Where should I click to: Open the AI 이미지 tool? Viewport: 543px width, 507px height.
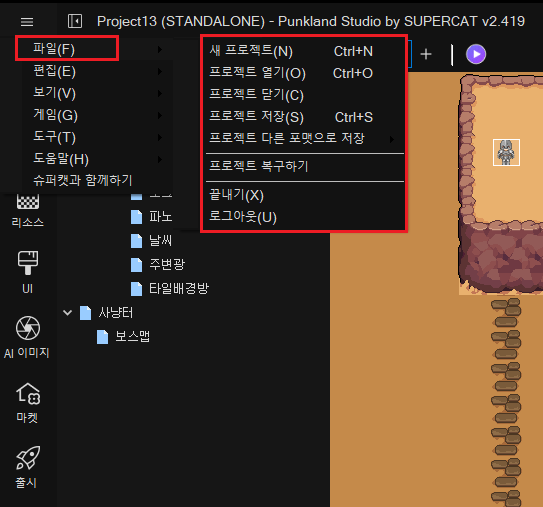click(27, 337)
